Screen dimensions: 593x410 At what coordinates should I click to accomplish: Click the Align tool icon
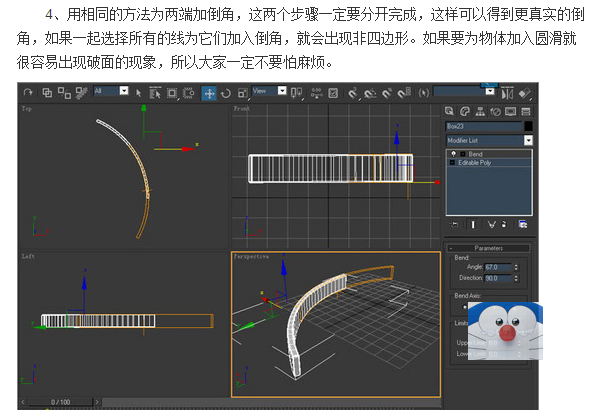pyautogui.click(x=525, y=93)
